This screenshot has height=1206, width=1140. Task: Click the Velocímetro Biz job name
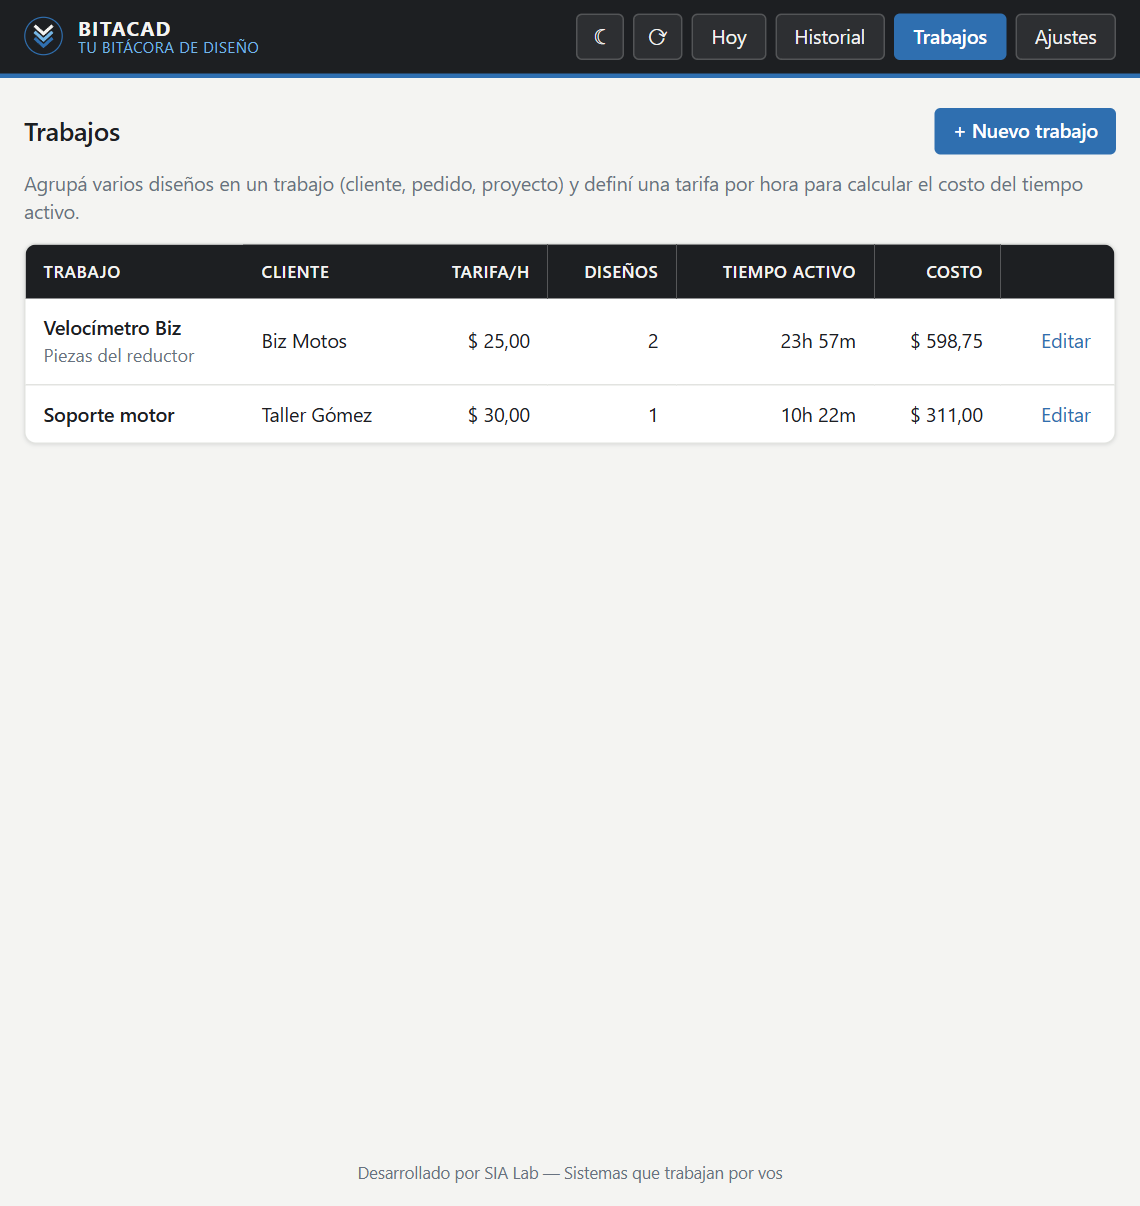[112, 328]
